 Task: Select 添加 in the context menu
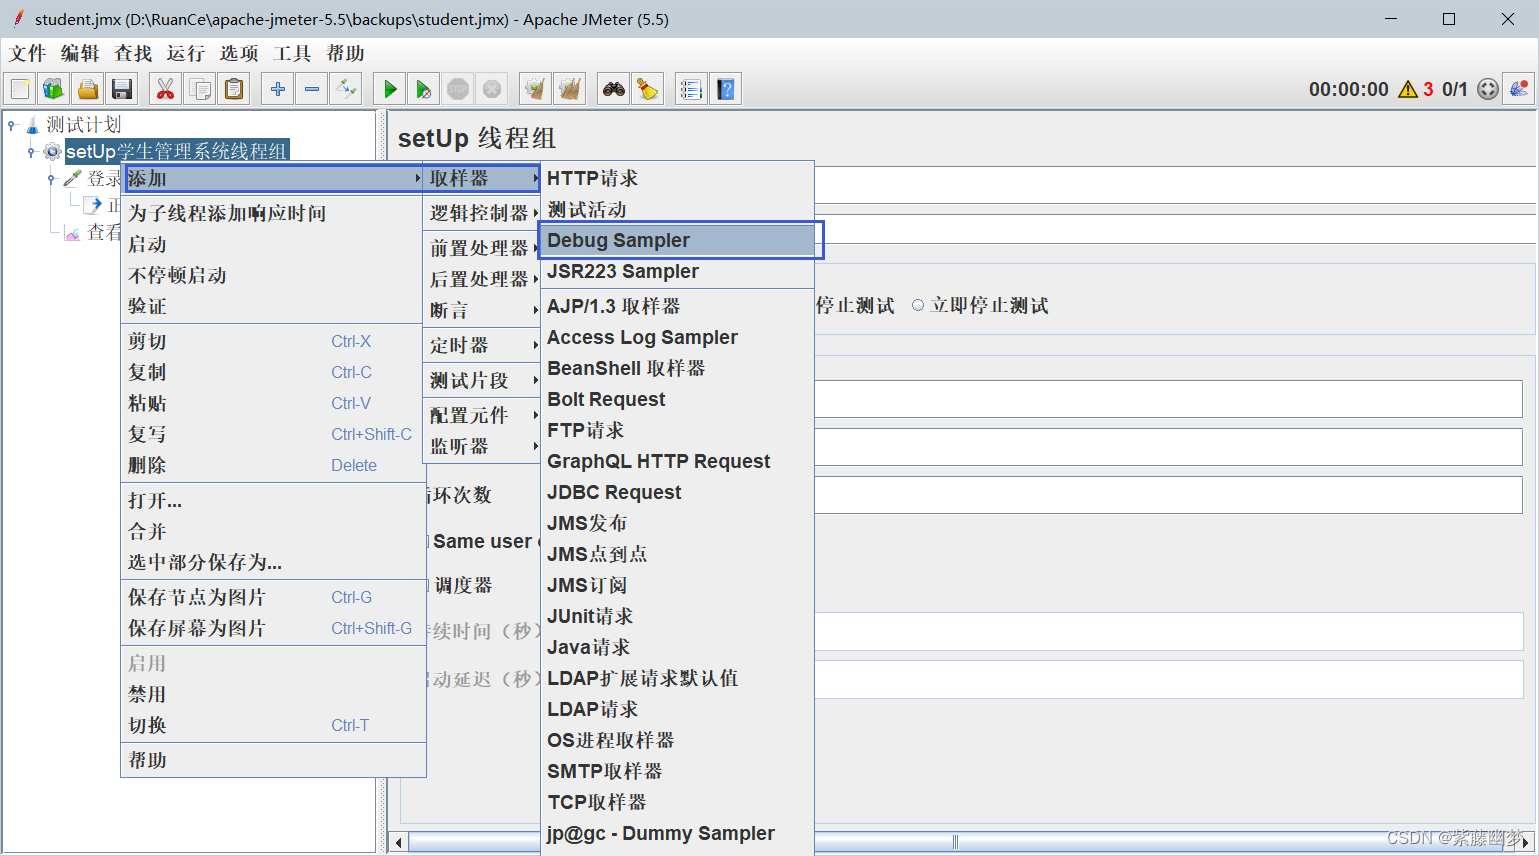tap(273, 178)
